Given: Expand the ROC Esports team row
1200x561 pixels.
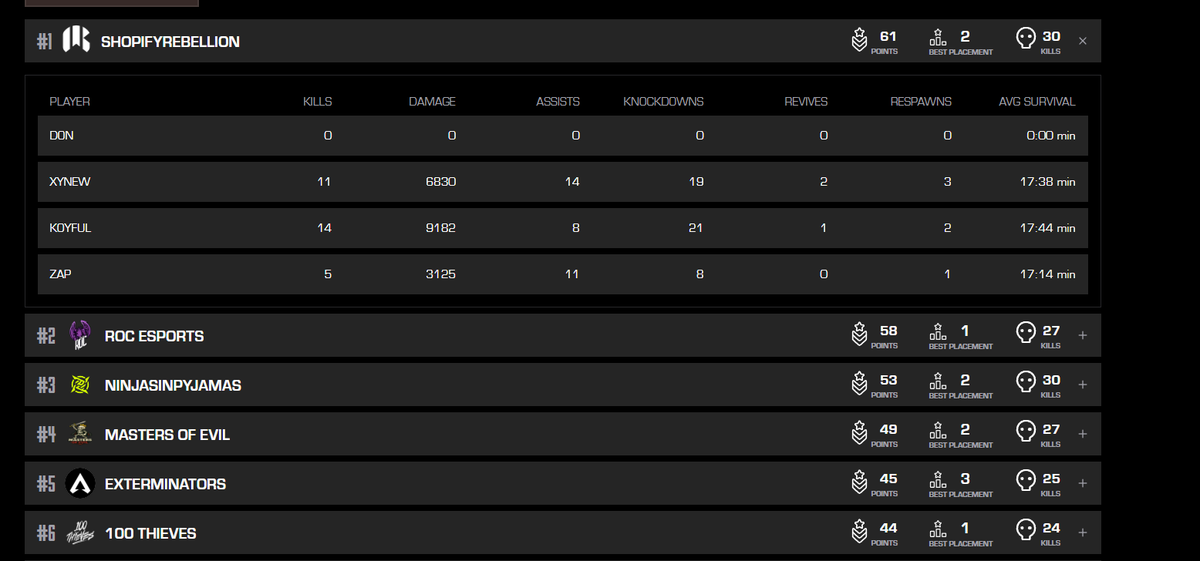Looking at the screenshot, I should [x=1083, y=336].
